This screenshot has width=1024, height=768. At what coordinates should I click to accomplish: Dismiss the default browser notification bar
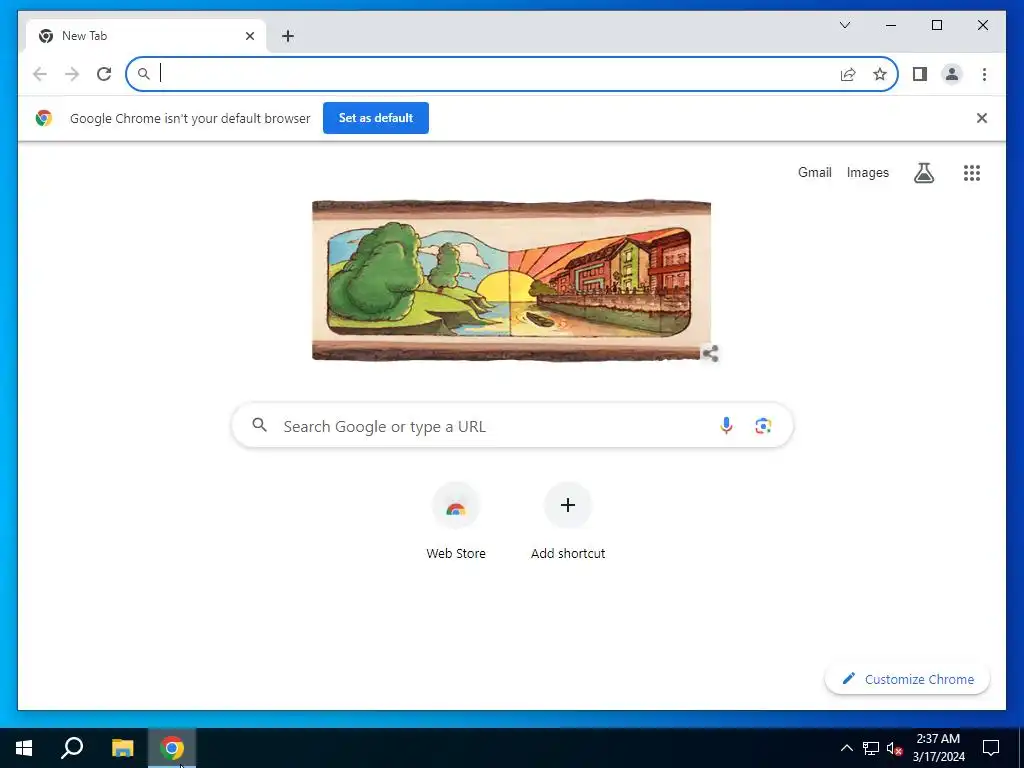[x=982, y=118]
